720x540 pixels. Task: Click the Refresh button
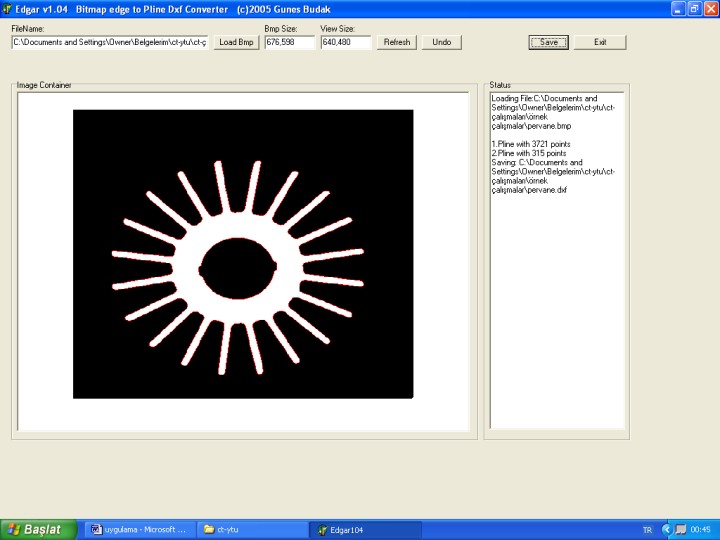point(397,43)
